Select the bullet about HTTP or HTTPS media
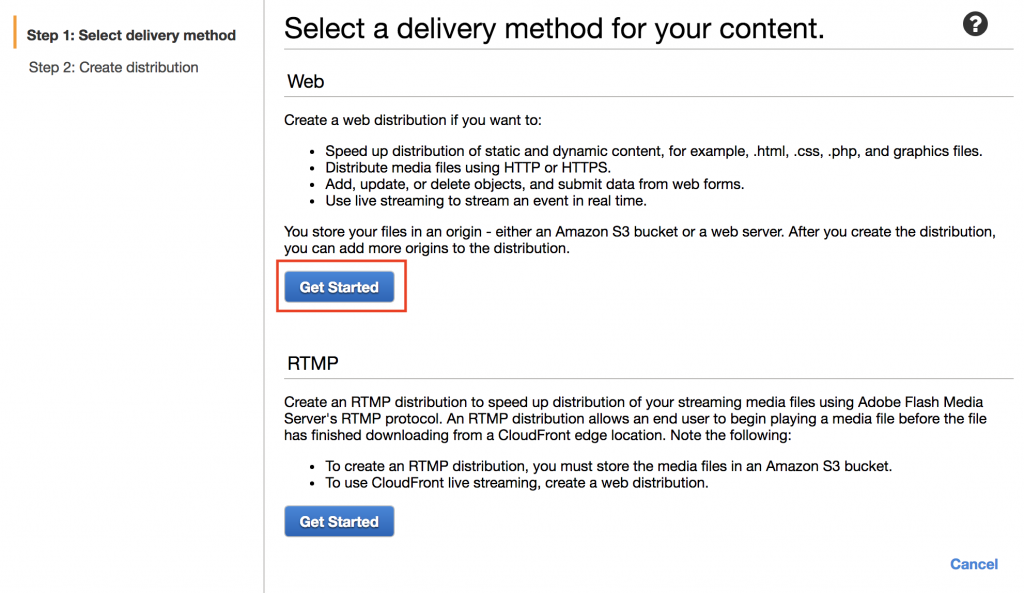This screenshot has width=1024, height=593. (x=468, y=168)
